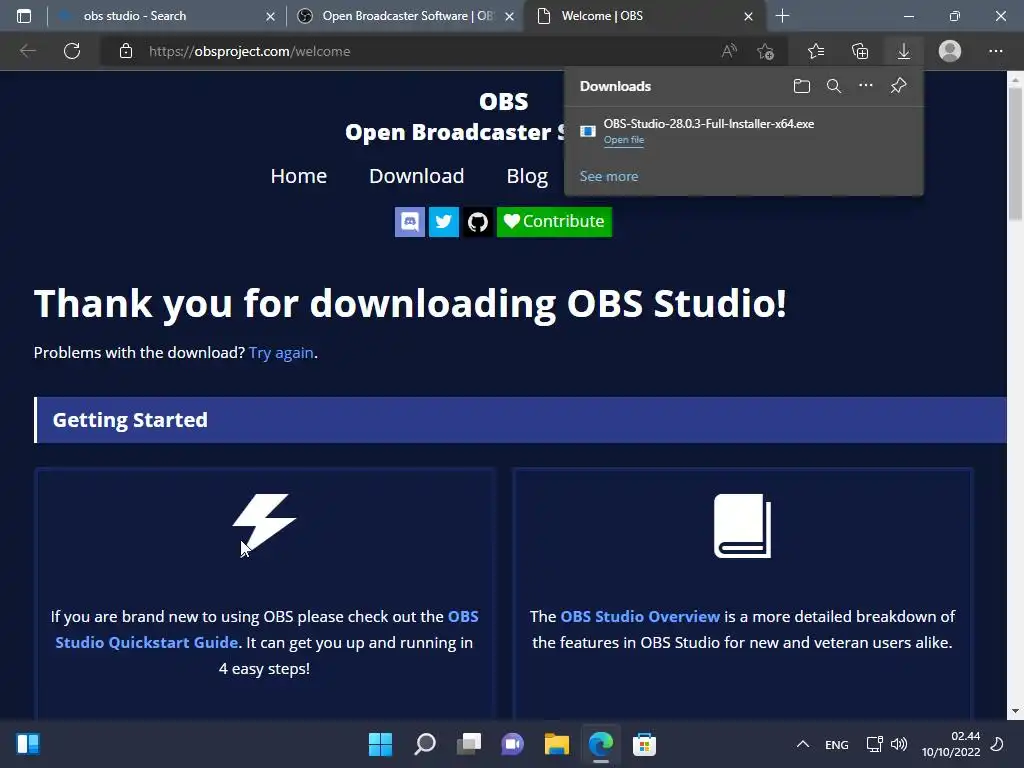Screen dimensions: 1024x768
Task: Click the book overview icon
Action: point(742,526)
